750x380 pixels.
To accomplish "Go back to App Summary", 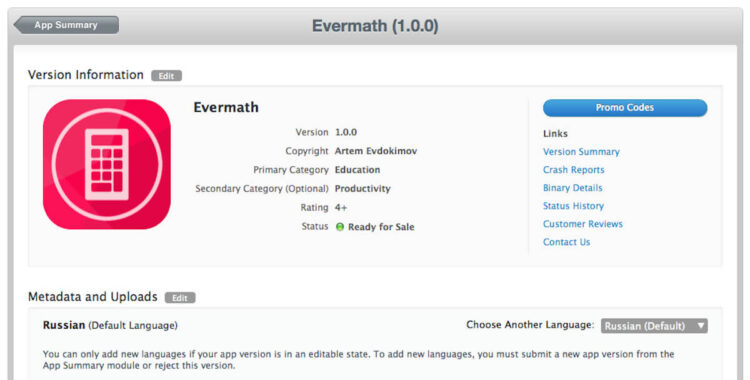I will point(66,25).
